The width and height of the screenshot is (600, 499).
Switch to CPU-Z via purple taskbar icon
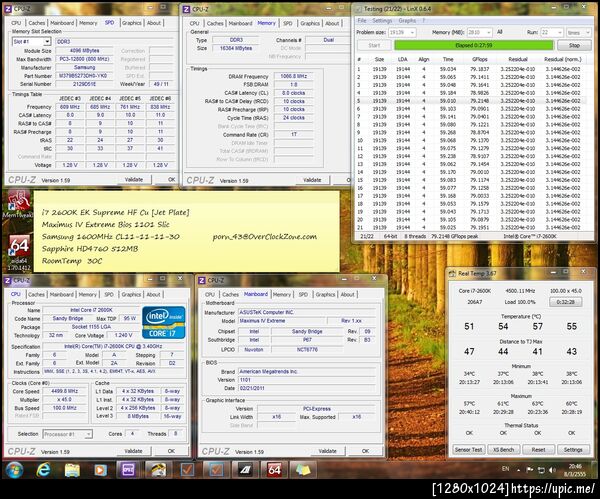point(128,470)
